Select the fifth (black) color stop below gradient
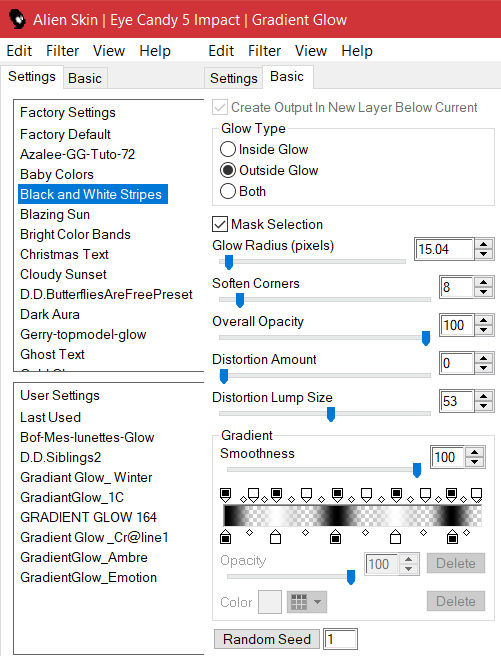 (452, 536)
